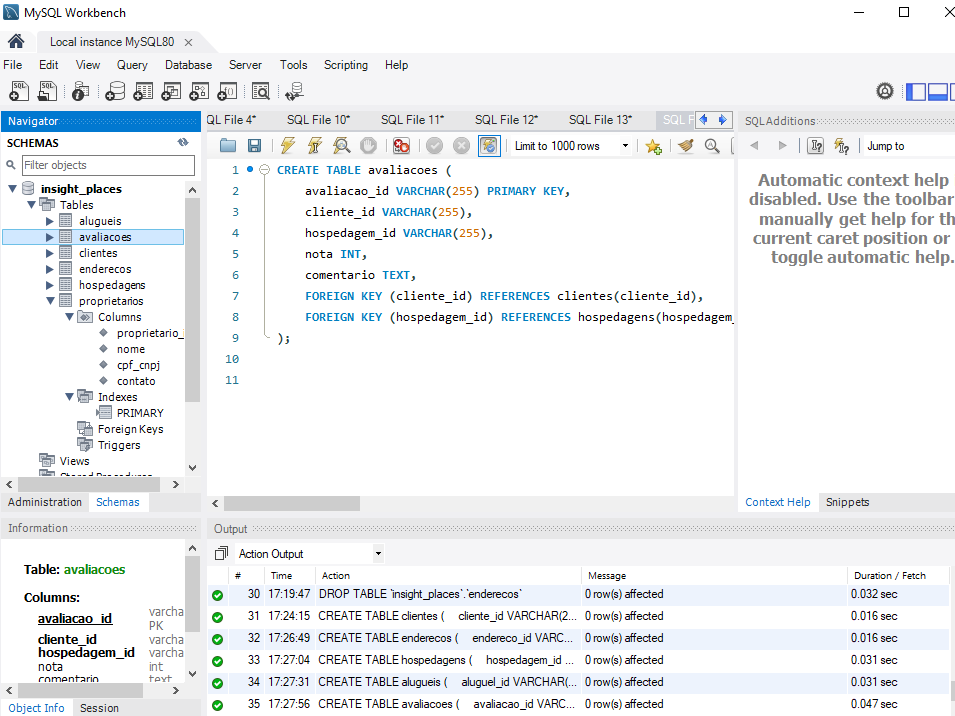This screenshot has height=716, width=955.
Task: Save the script with the floppy icon
Action: [255, 146]
